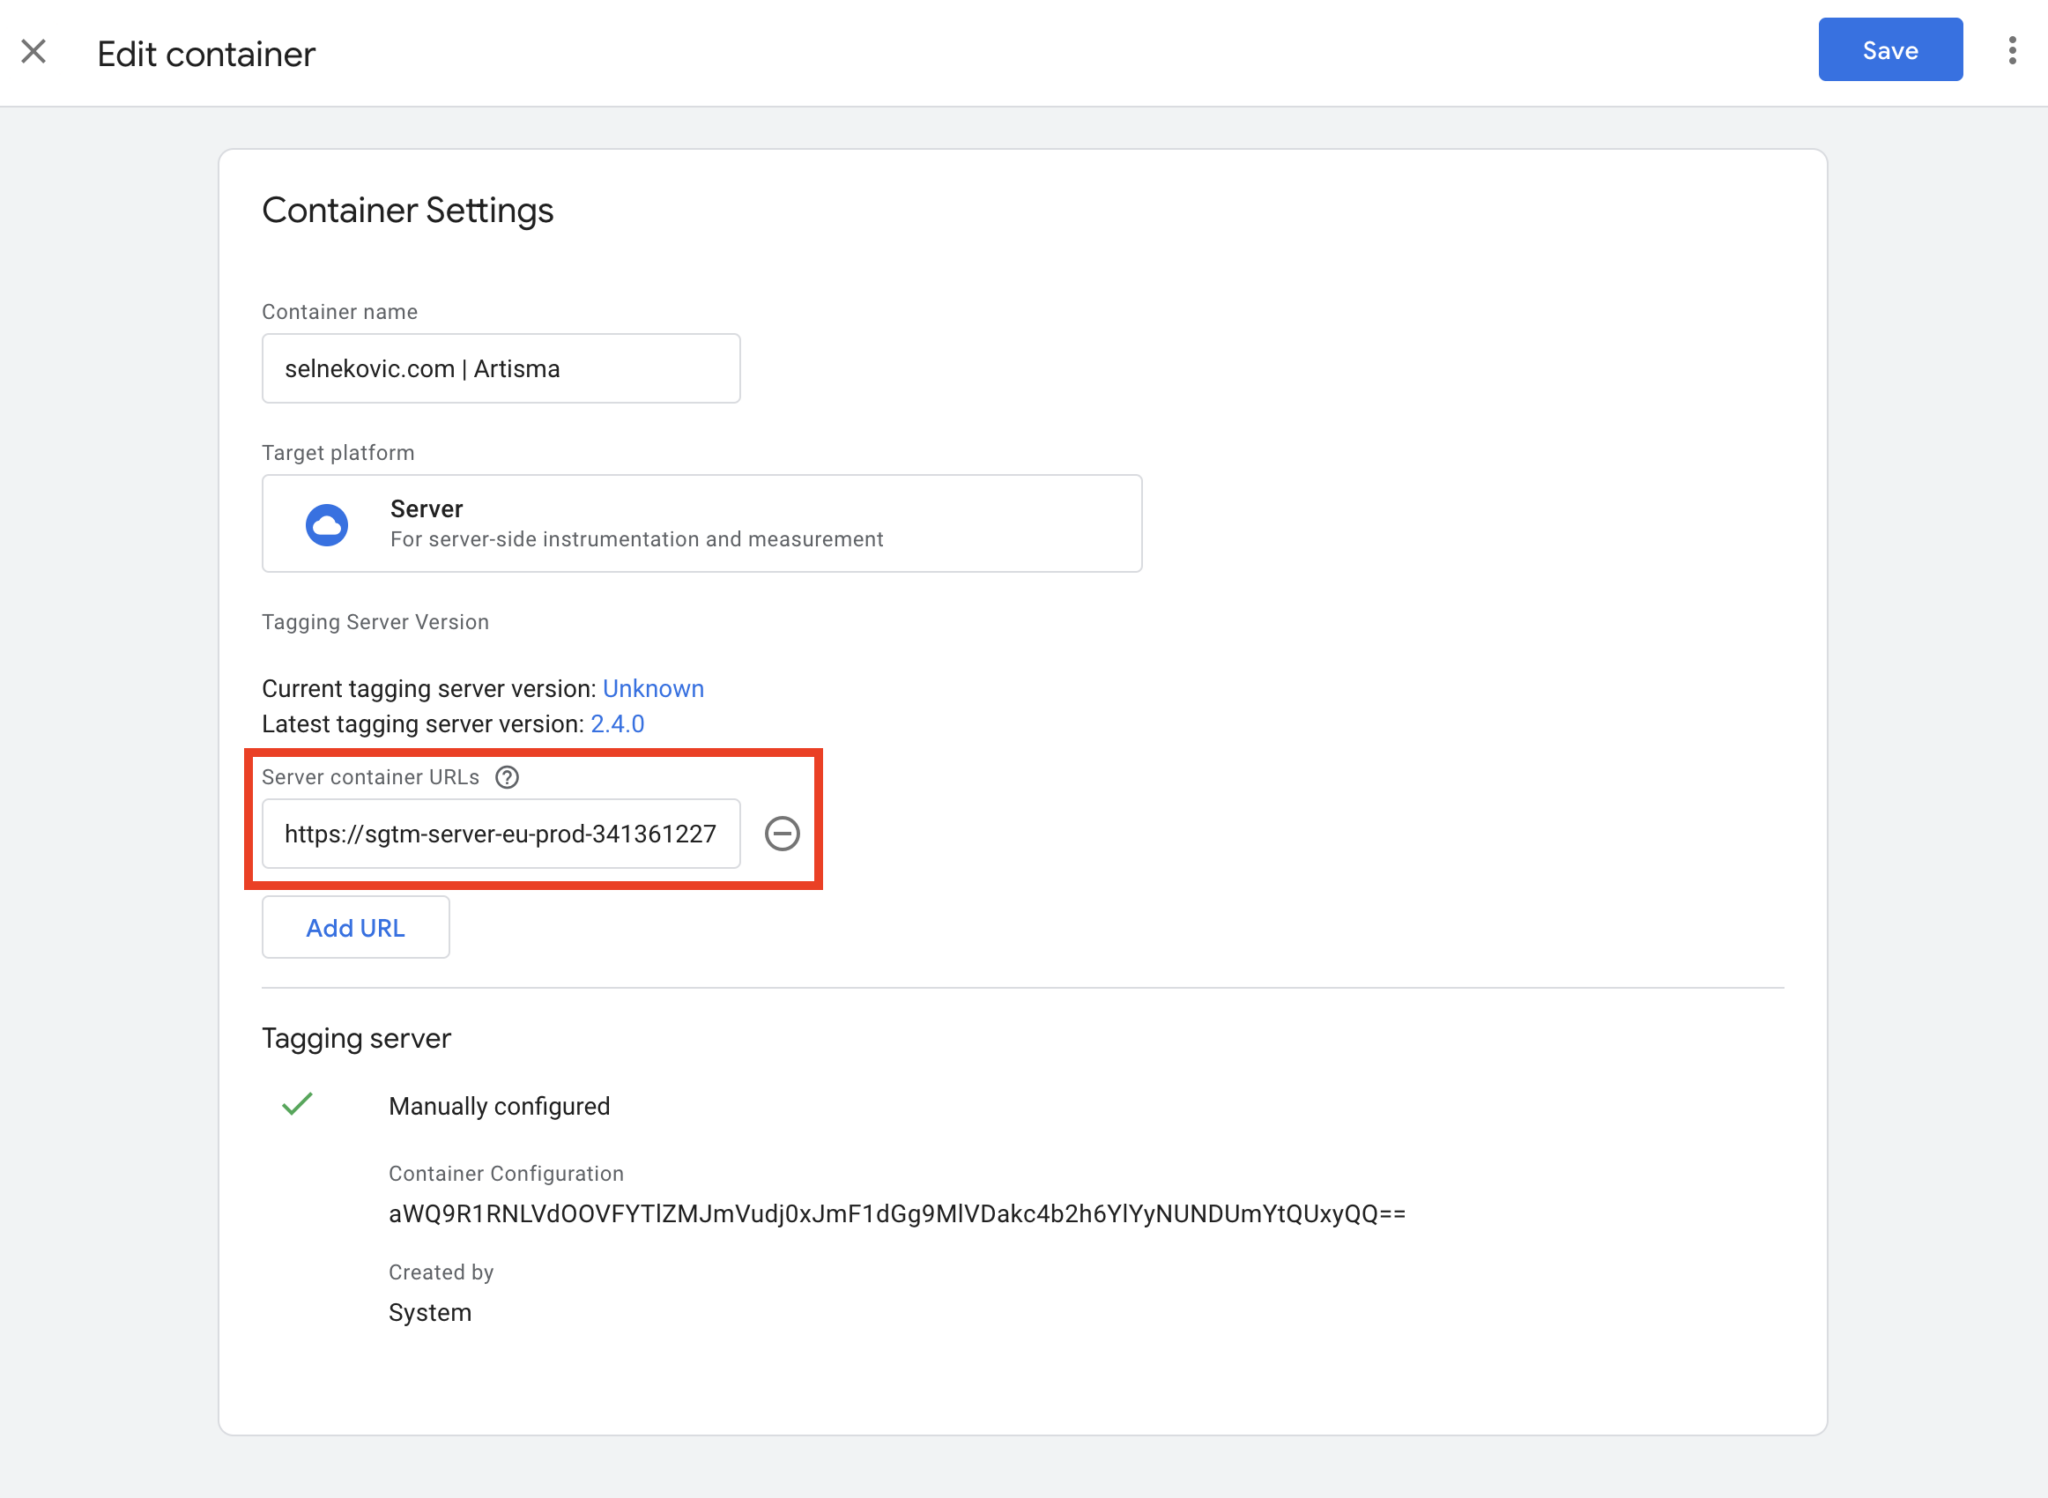Click the Manually configured label
Viewport: 2048px width, 1498px height.
point(499,1105)
